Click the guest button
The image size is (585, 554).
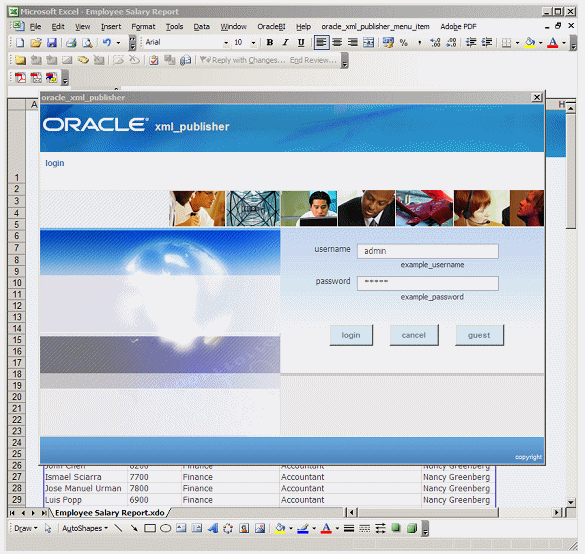coord(479,335)
